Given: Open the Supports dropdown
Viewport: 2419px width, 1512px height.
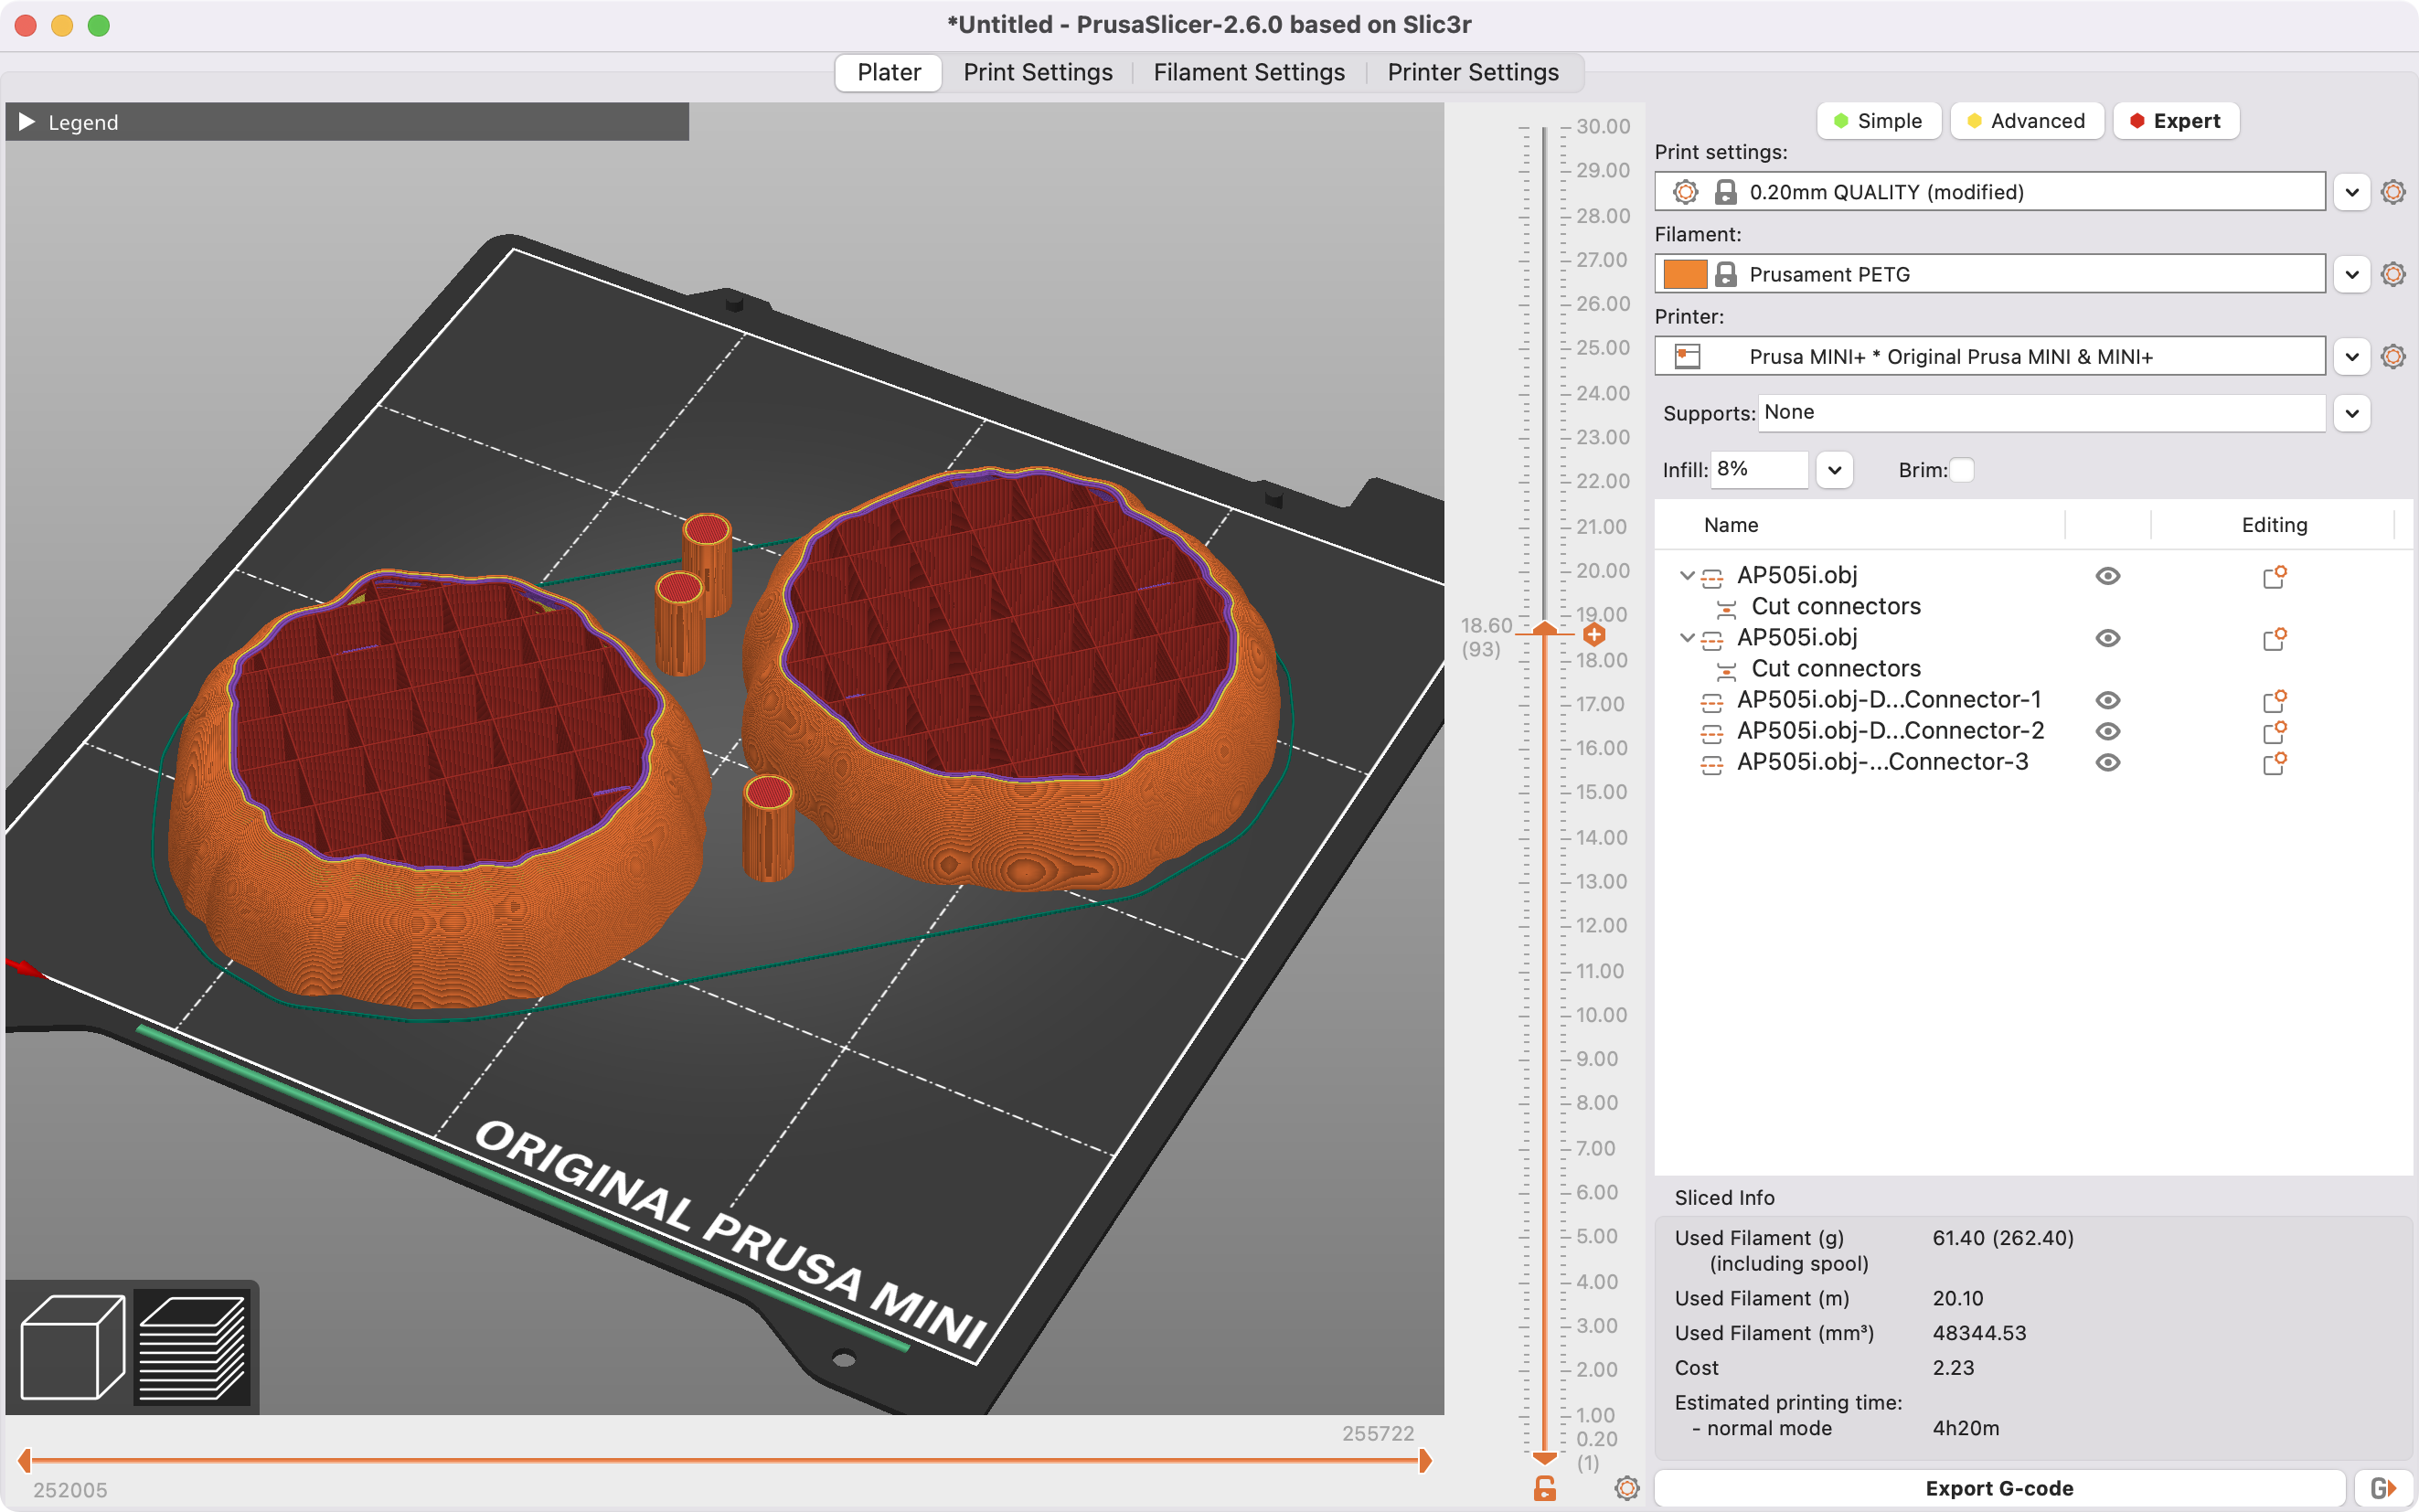Looking at the screenshot, I should [x=2354, y=412].
